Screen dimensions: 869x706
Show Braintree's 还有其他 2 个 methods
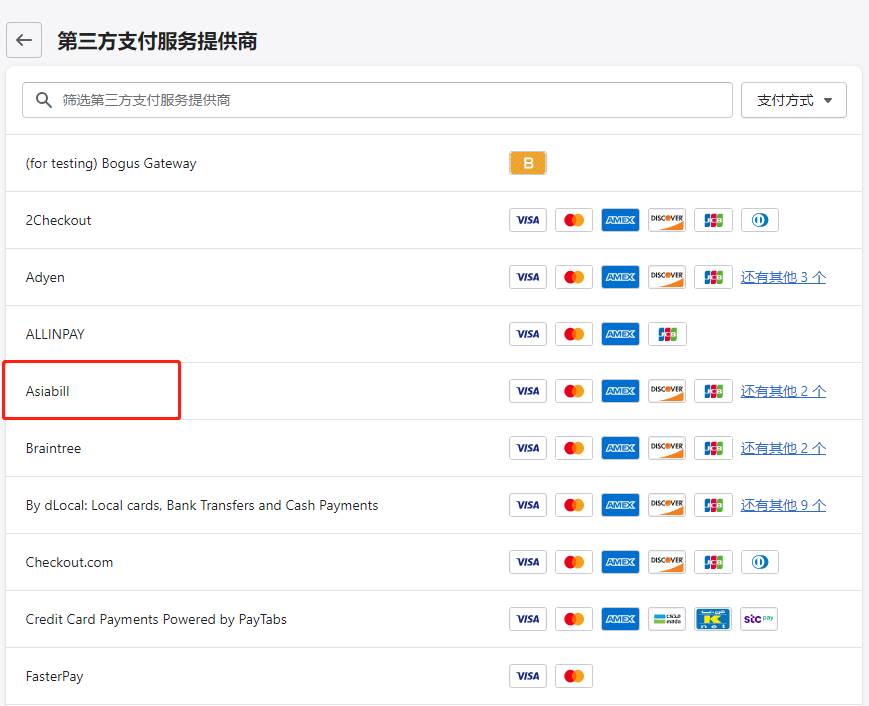pos(783,448)
